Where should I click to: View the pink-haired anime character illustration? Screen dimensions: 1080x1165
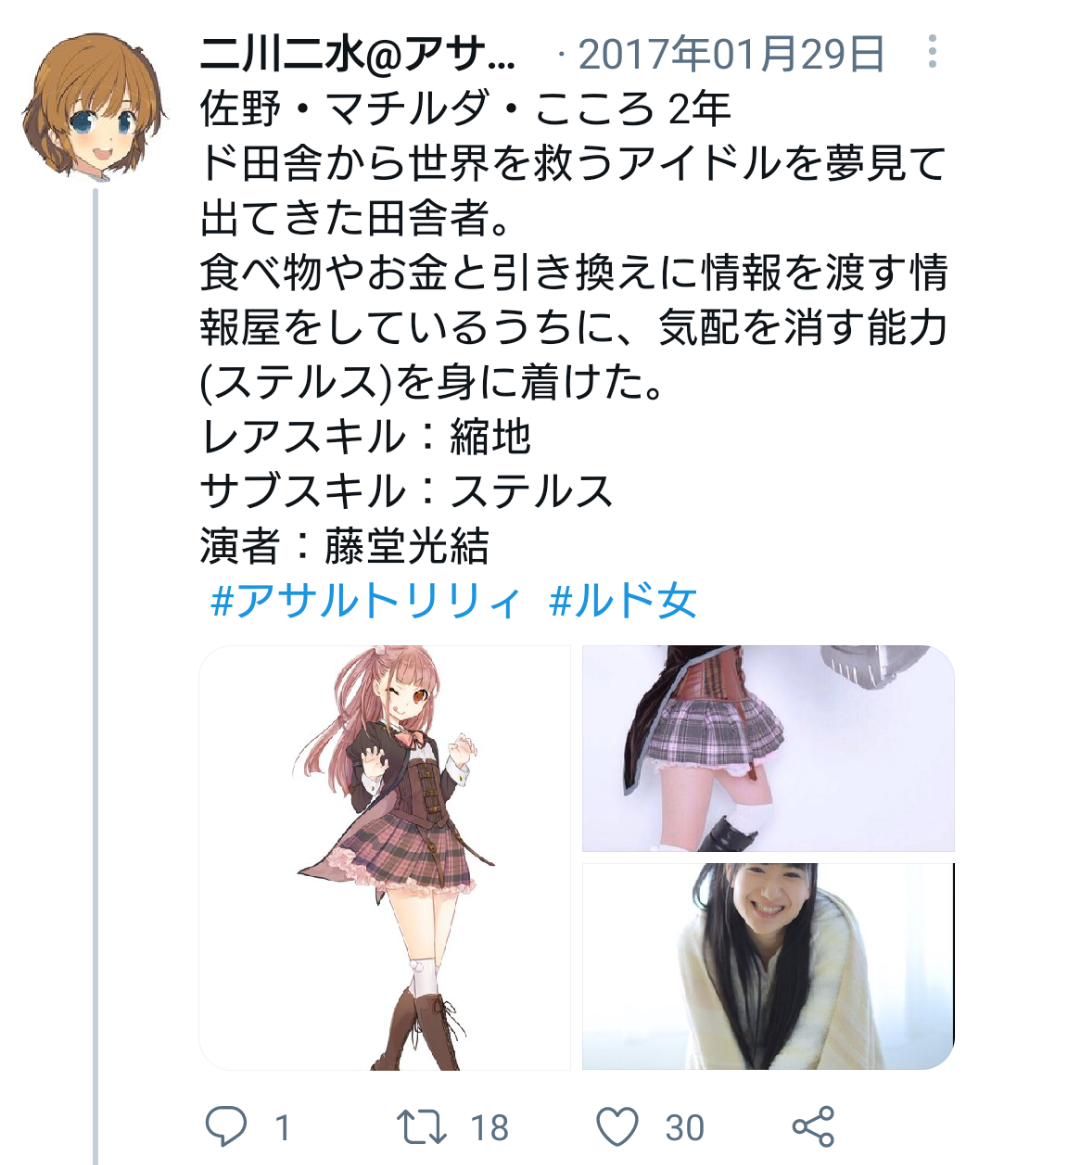coord(385,857)
